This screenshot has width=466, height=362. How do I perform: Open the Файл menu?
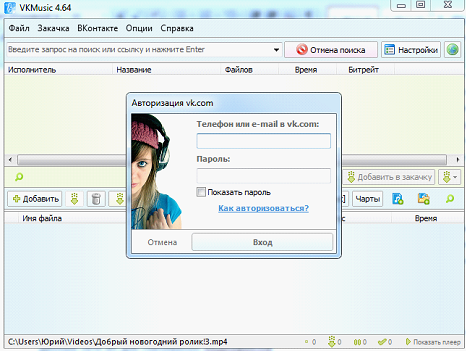pyautogui.click(x=19, y=28)
